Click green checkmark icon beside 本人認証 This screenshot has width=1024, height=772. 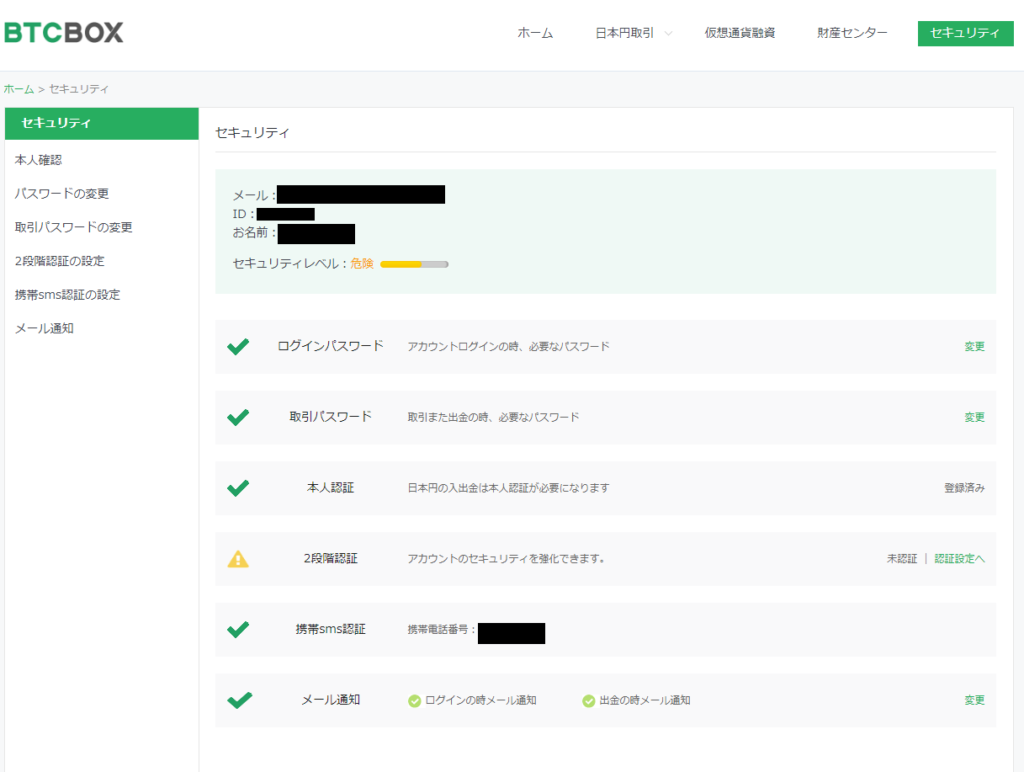tap(238, 488)
